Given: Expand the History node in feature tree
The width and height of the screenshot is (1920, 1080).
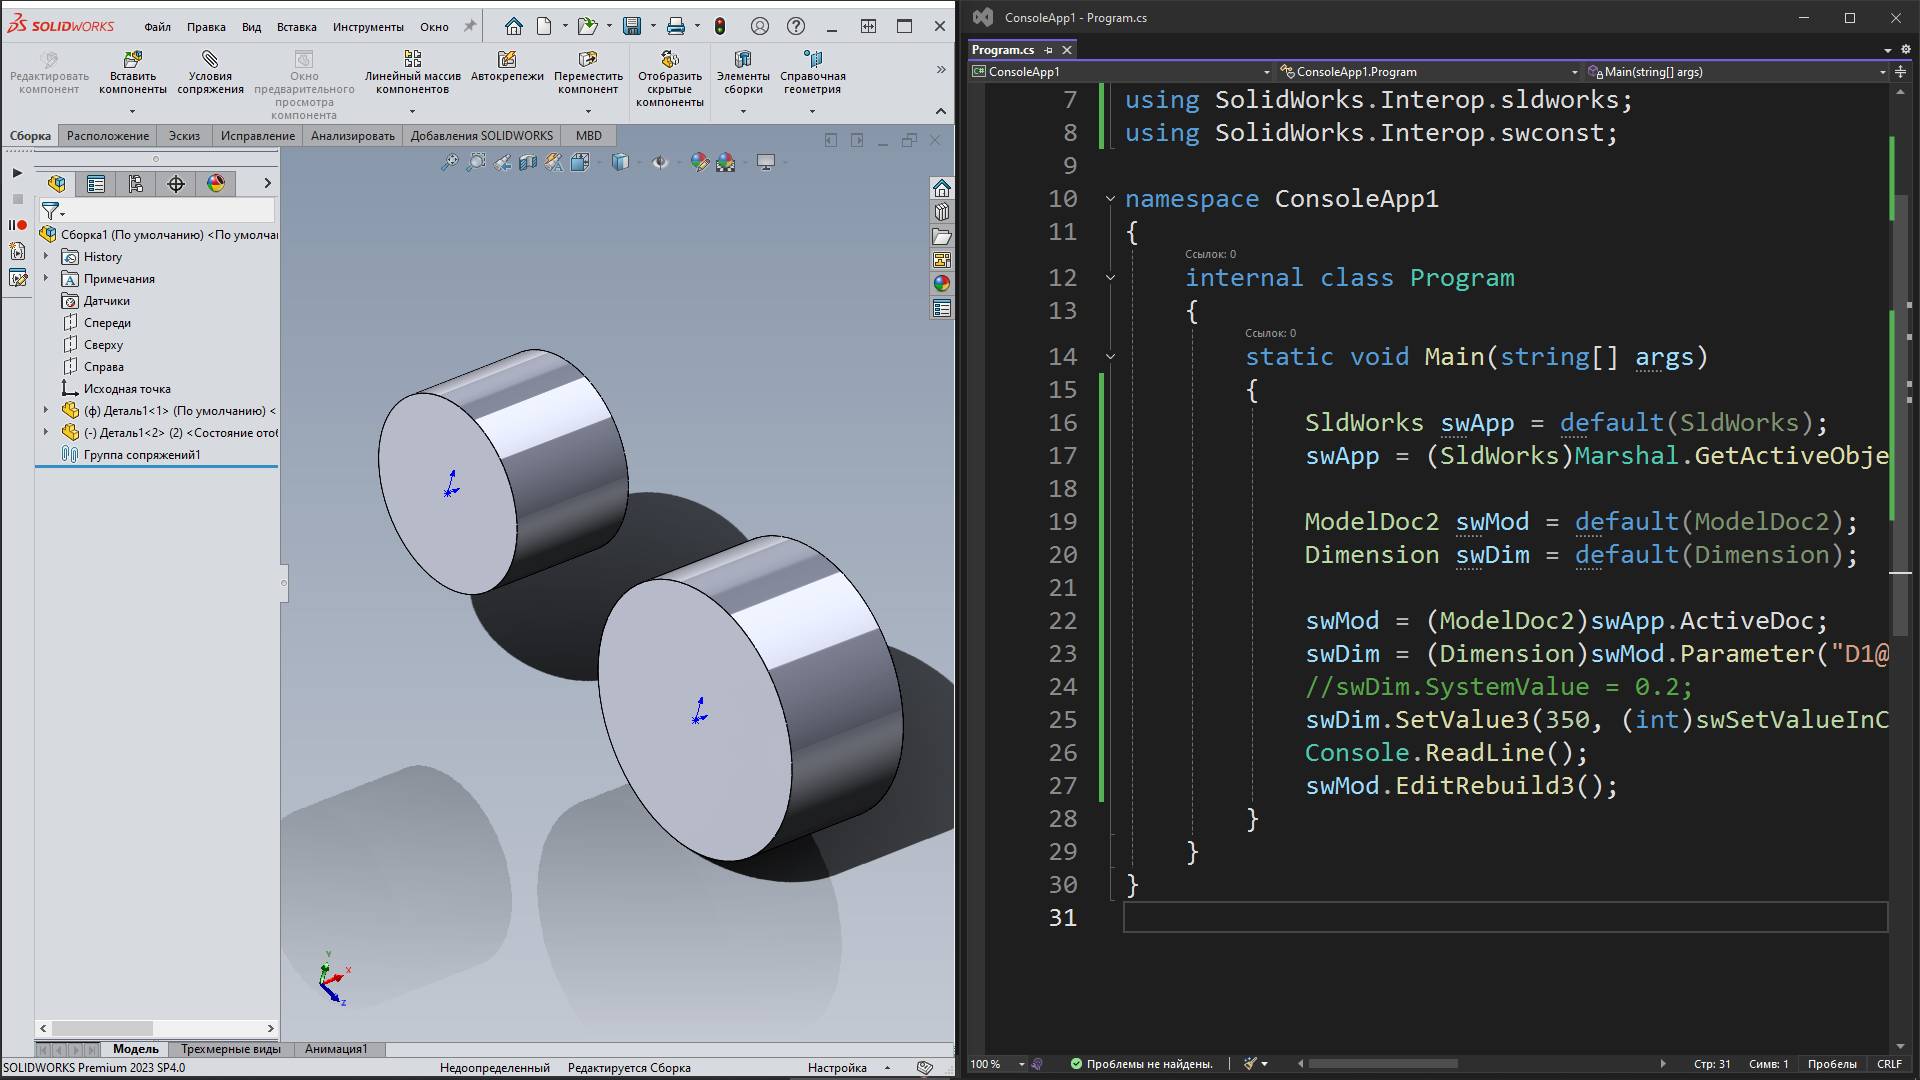Looking at the screenshot, I should (x=45, y=257).
